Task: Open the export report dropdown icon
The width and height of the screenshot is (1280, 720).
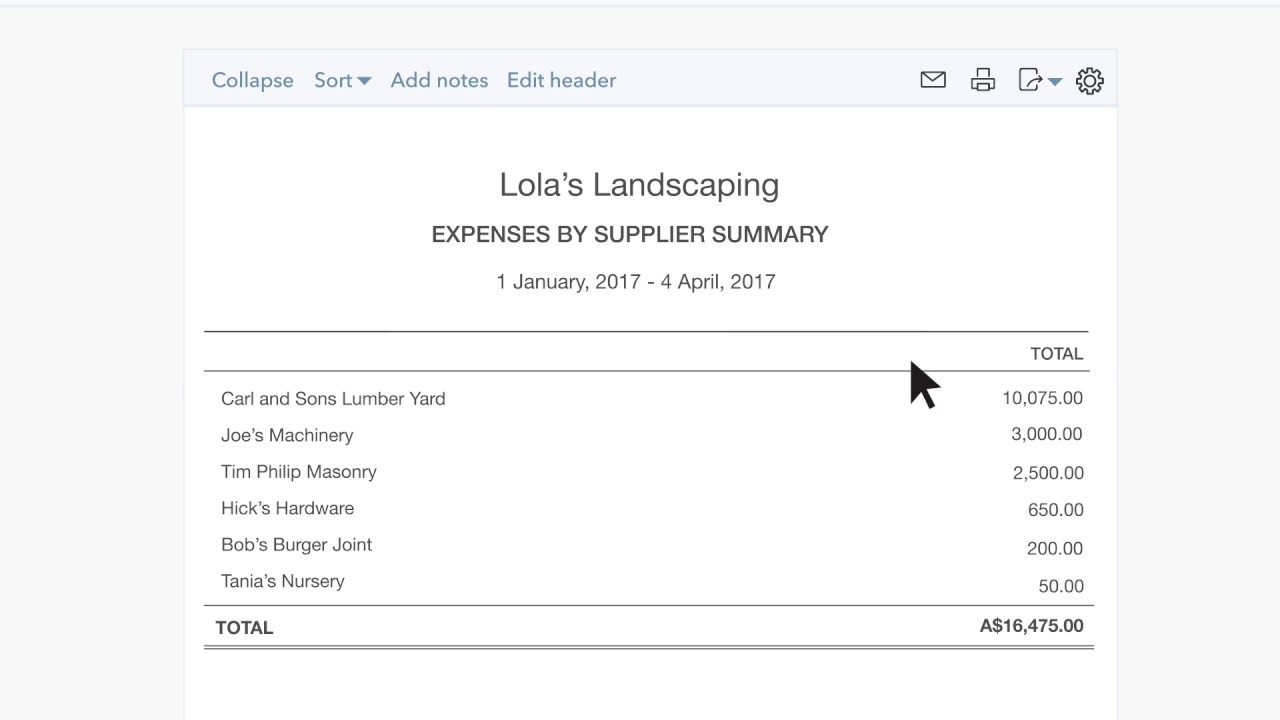Action: pyautogui.click(x=1039, y=80)
